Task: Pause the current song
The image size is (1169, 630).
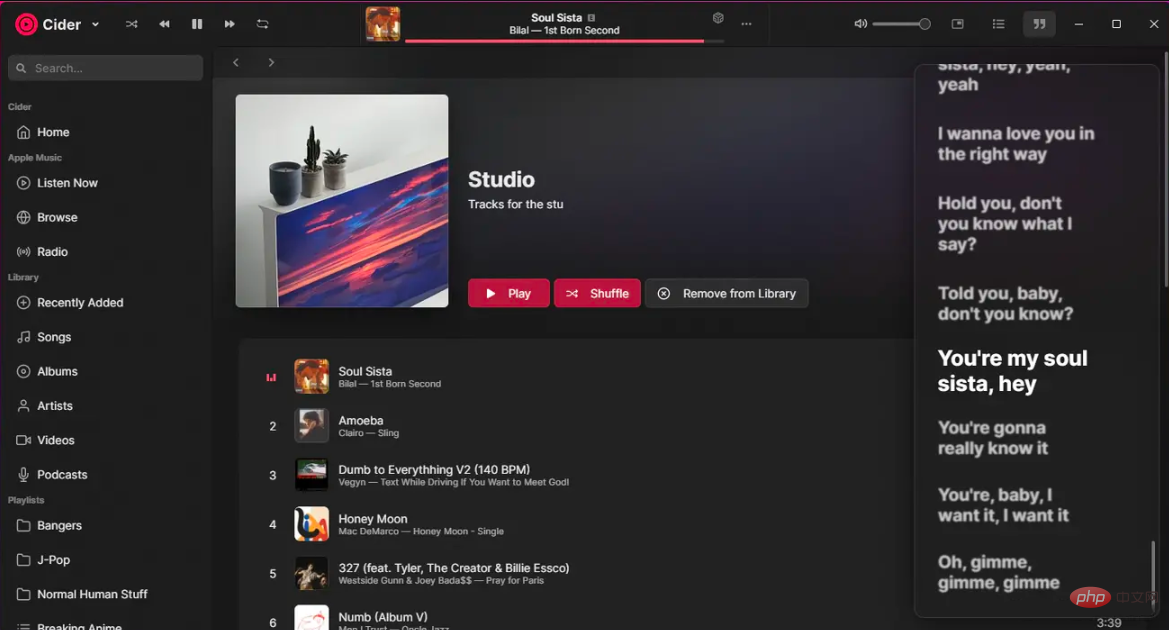Action: pyautogui.click(x=197, y=24)
